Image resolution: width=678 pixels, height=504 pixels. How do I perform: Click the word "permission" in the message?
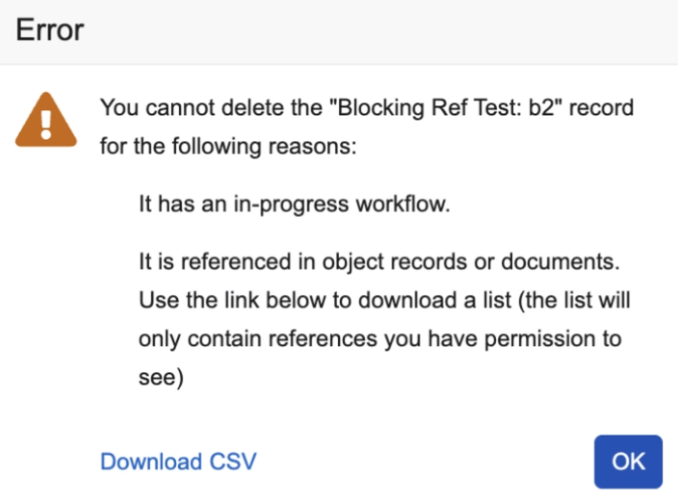pos(548,339)
